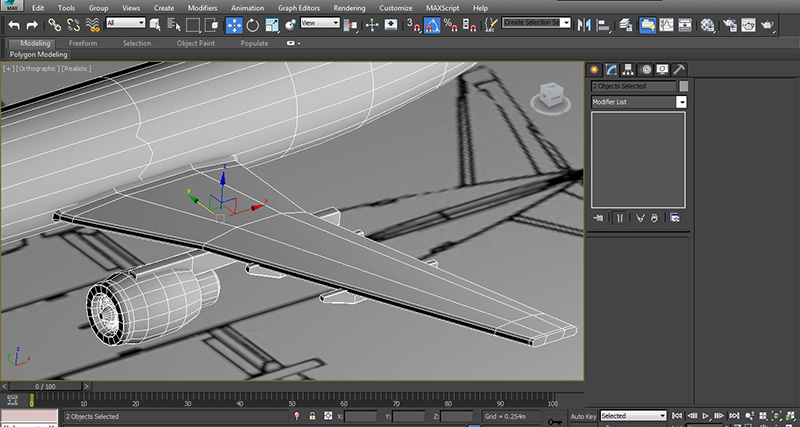Screen dimensions: 800x427
Task: Toggle the selection lock padlock icon
Action: coord(312,416)
